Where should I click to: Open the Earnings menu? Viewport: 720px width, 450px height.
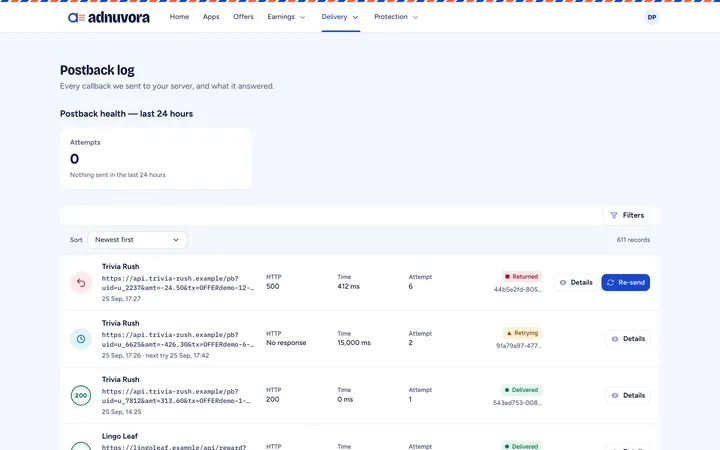[286, 17]
